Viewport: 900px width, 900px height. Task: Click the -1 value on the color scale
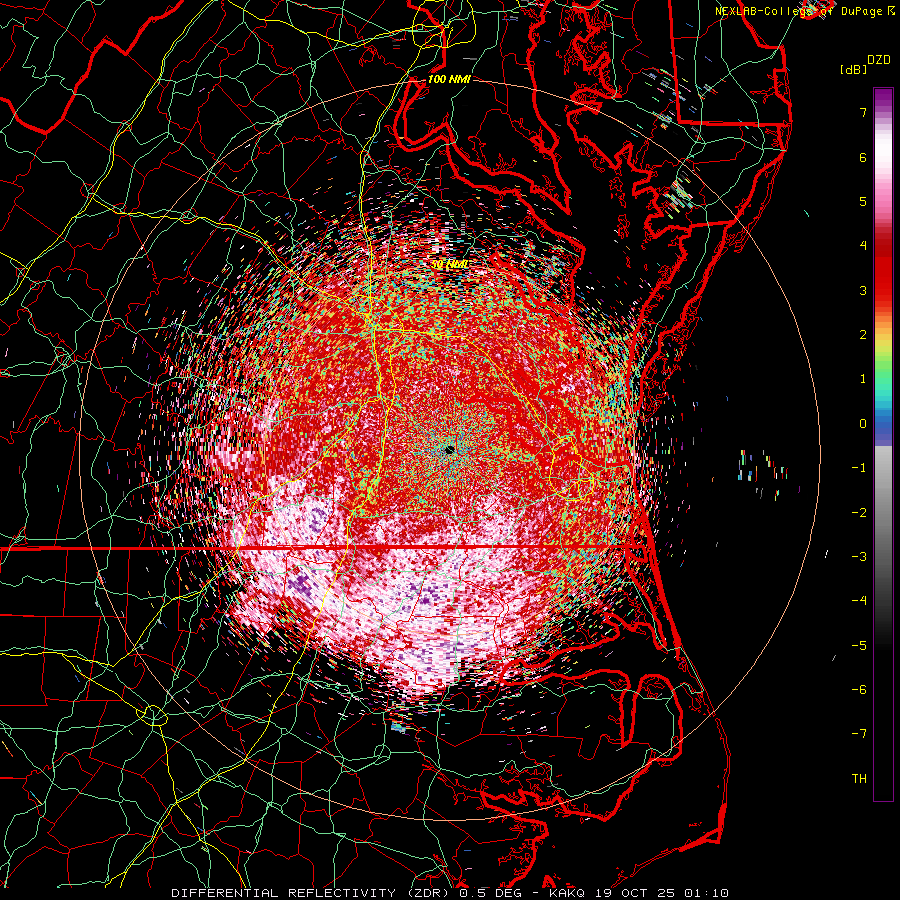pyautogui.click(x=859, y=468)
